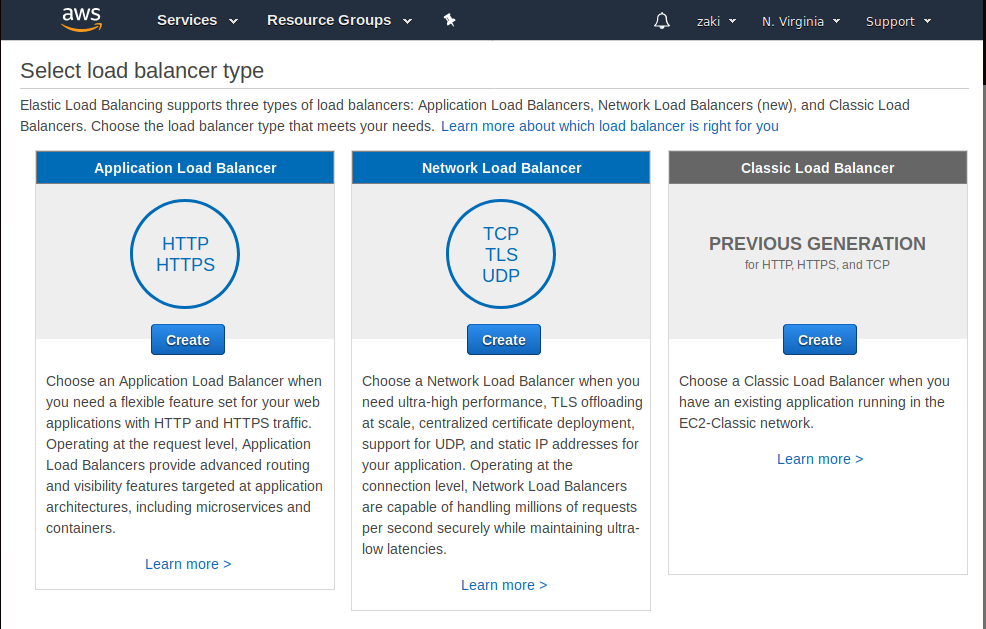Open the N. Virginia region selector
The width and height of the screenshot is (986, 629).
point(800,21)
